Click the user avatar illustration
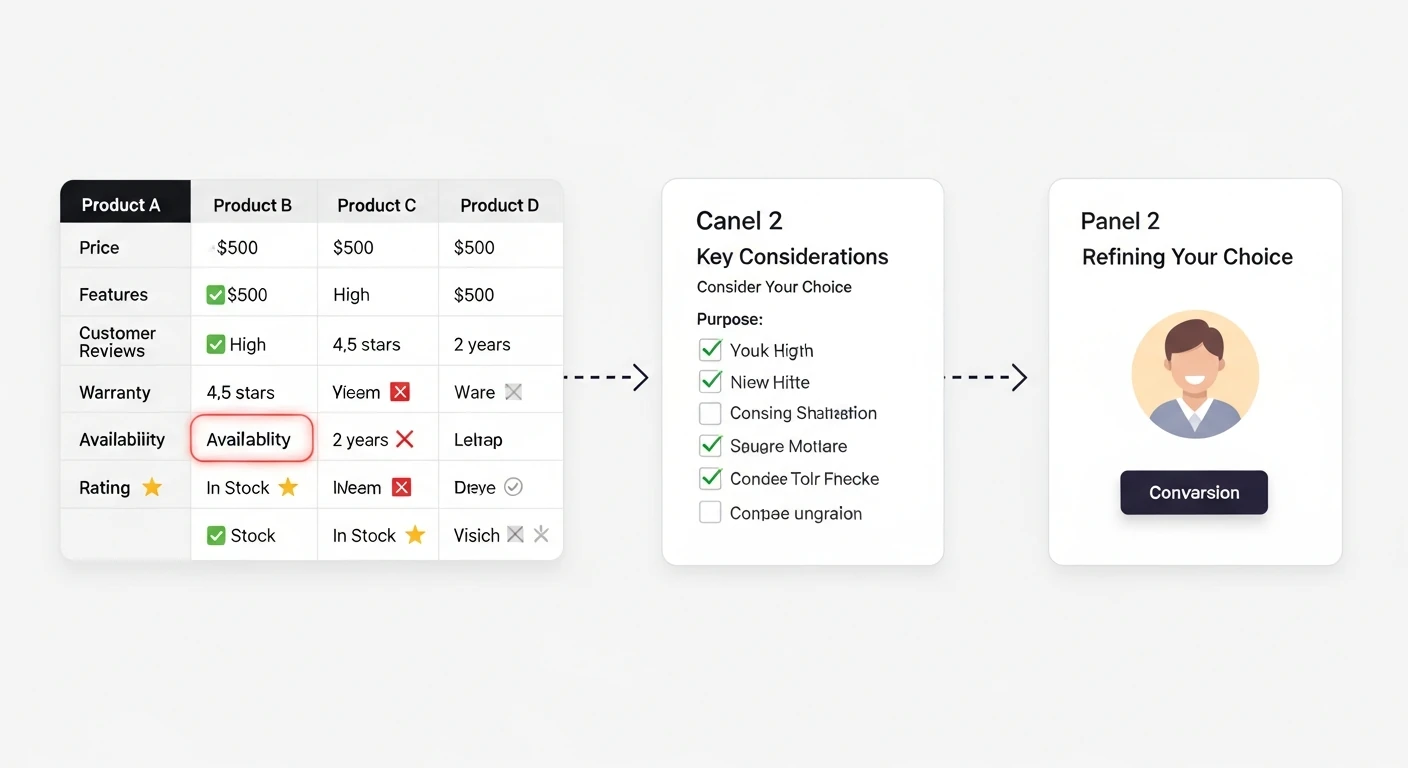The width and height of the screenshot is (1408, 768). 1195,374
